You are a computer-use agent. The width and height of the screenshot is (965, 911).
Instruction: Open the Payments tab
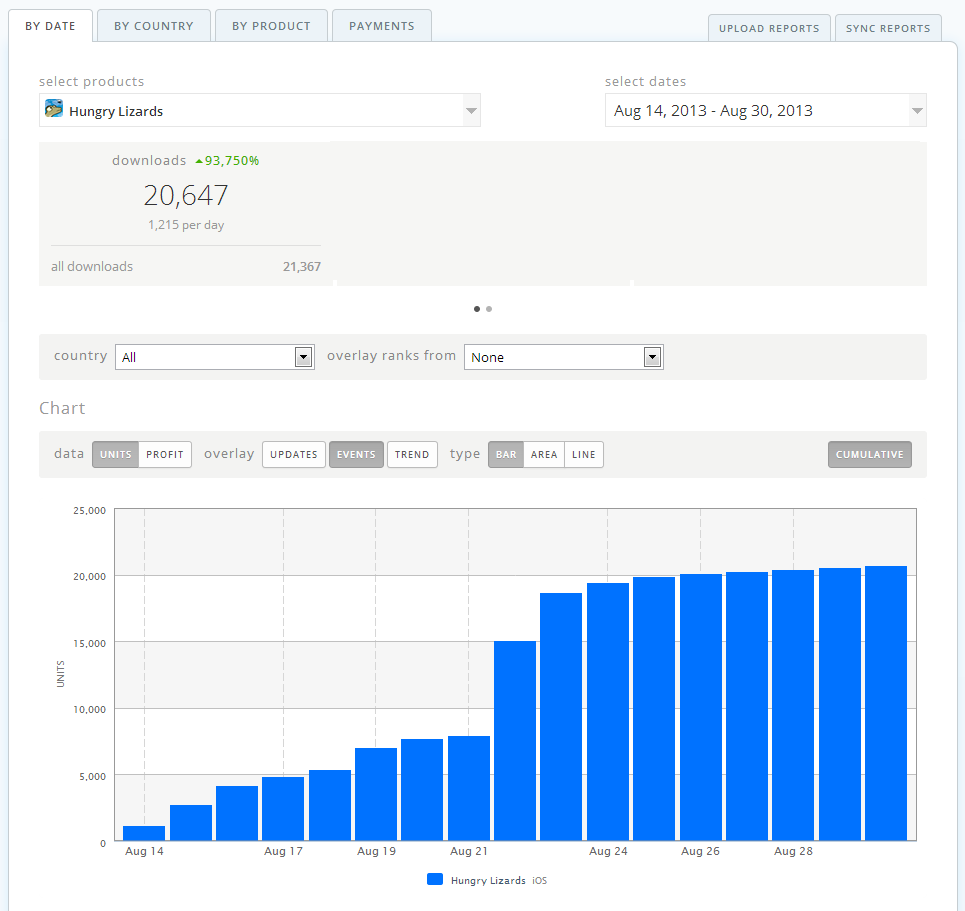[382, 26]
